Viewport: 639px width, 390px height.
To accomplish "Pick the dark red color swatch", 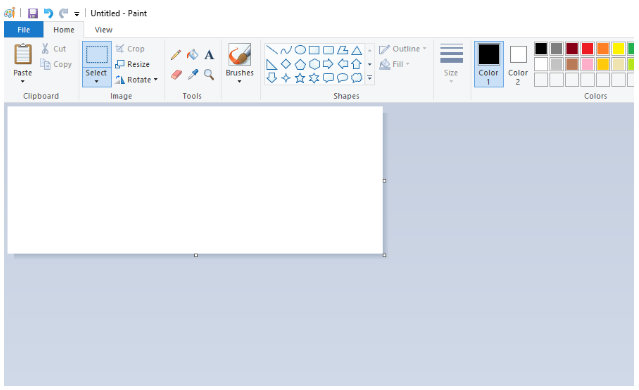I will [572, 48].
